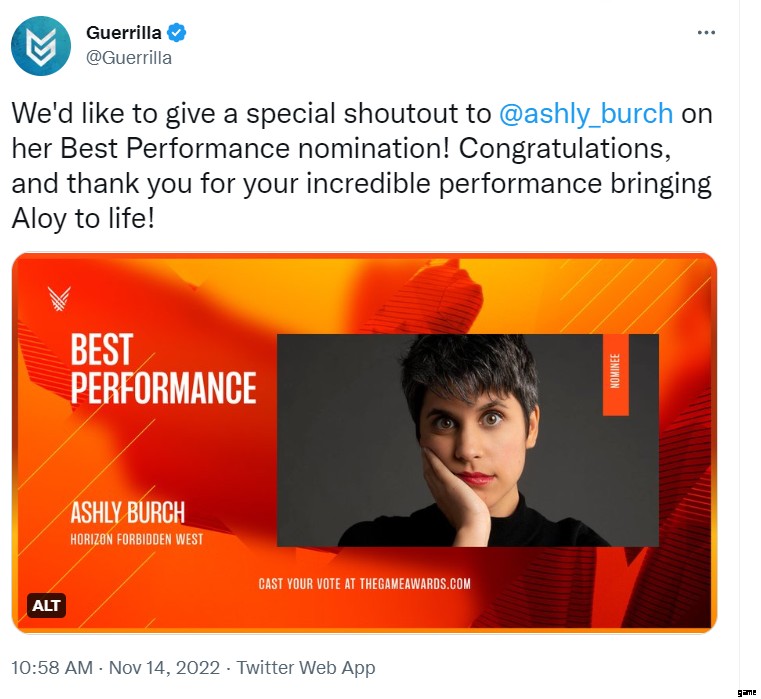
Task: Click the CAST YOUR VOTE text
Action: coord(364,584)
